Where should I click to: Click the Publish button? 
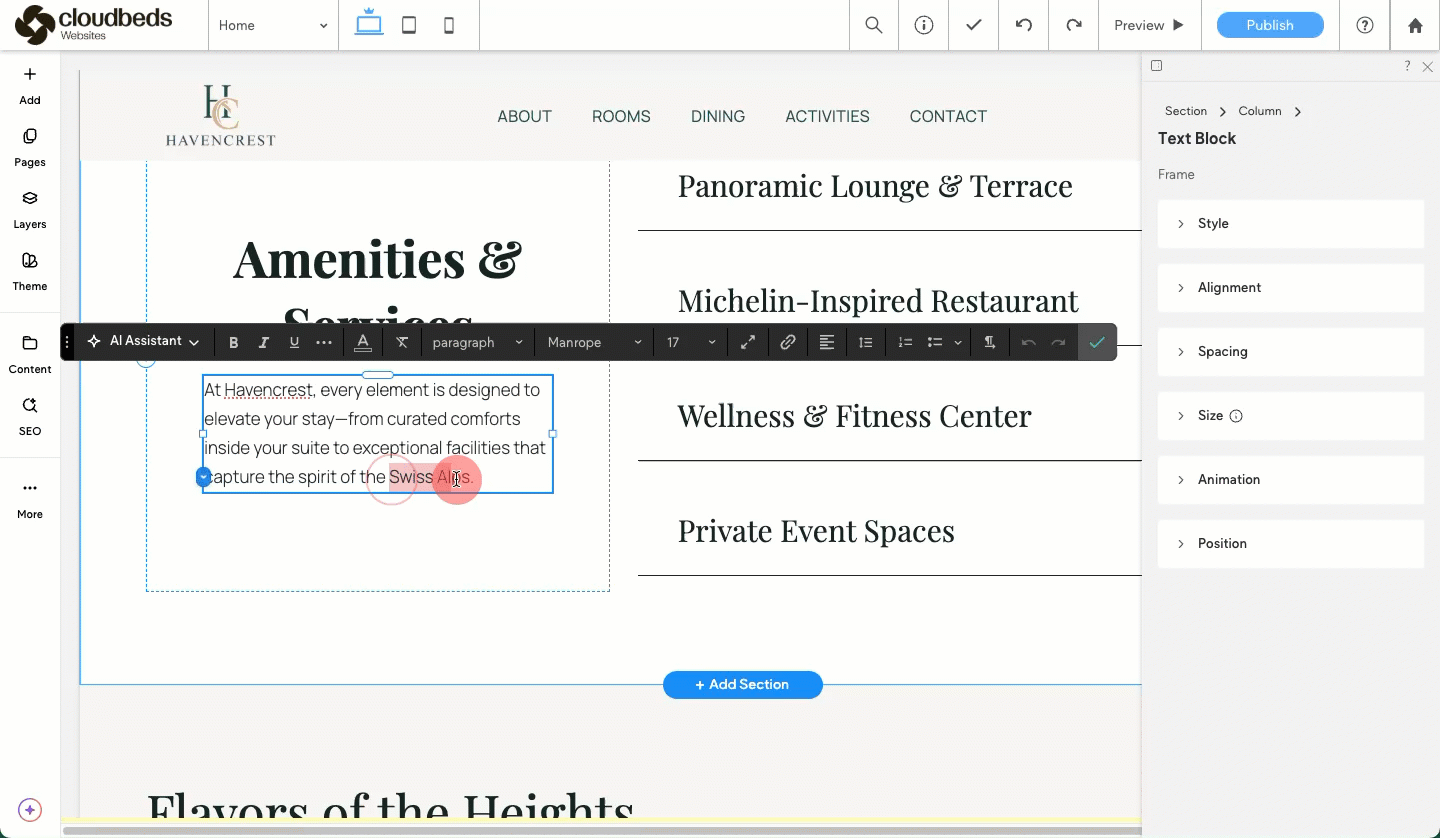(1270, 25)
